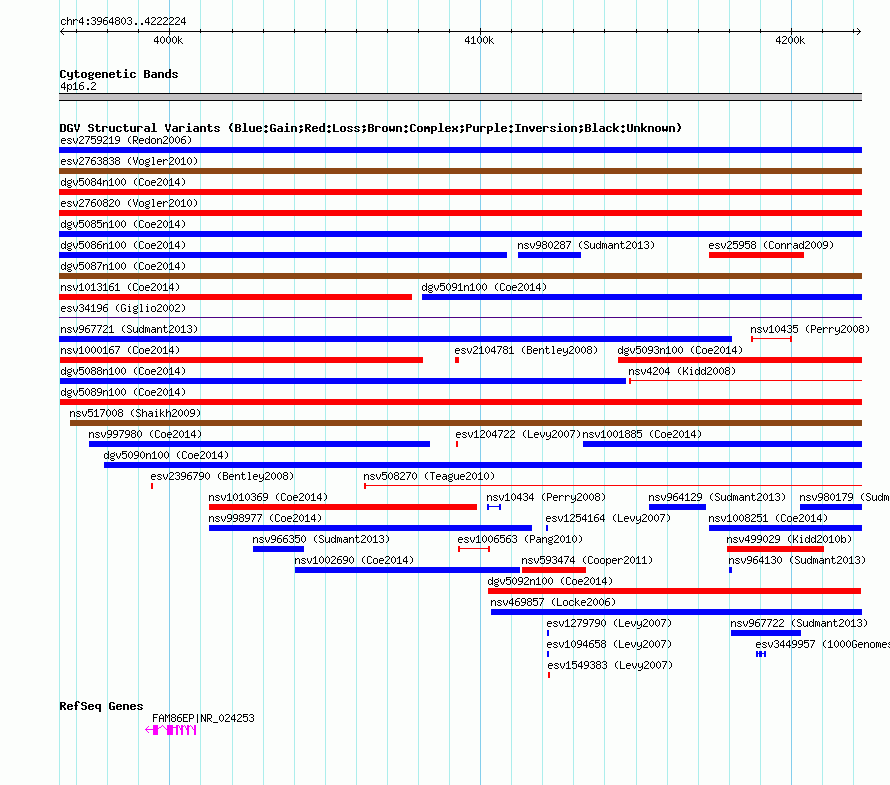Screen dimensions: 890x785
Task: Click the dgv5090n100 (Coe2014) label
Action: point(166,455)
